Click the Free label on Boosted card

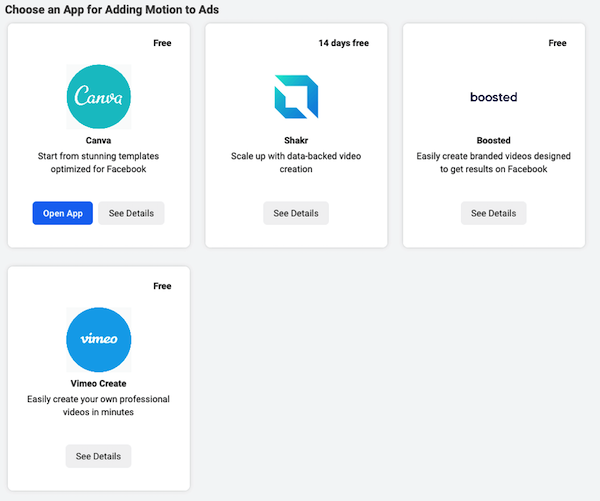click(x=557, y=43)
